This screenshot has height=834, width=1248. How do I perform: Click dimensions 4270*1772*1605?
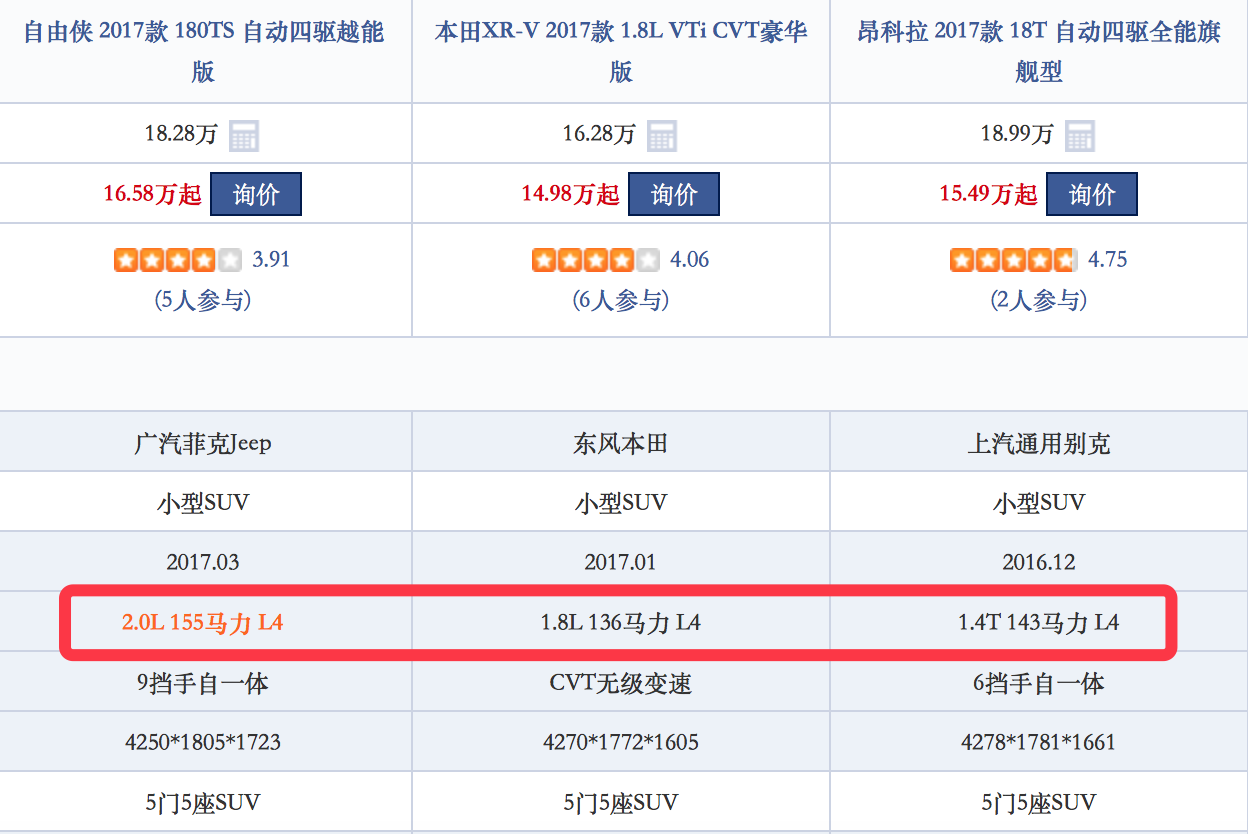[x=621, y=742]
